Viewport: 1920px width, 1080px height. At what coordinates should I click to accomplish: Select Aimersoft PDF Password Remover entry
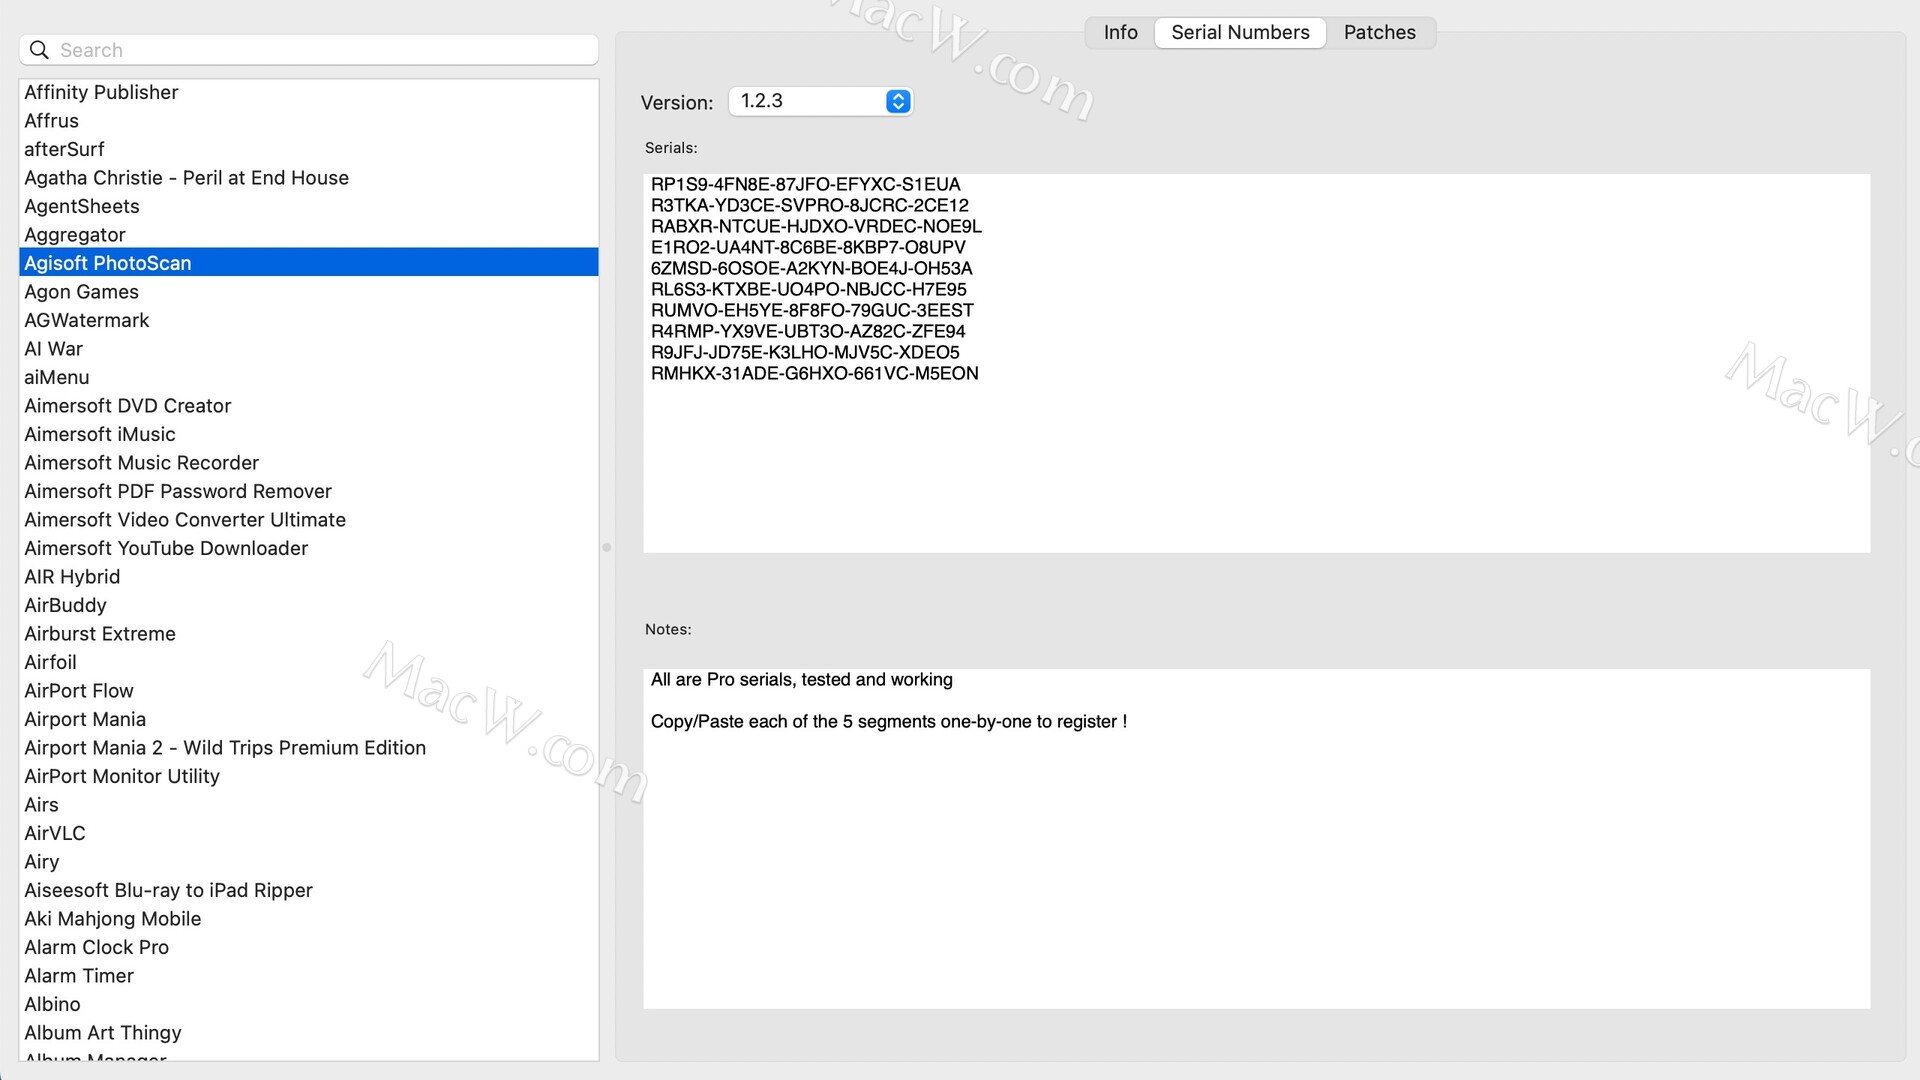[x=309, y=491]
